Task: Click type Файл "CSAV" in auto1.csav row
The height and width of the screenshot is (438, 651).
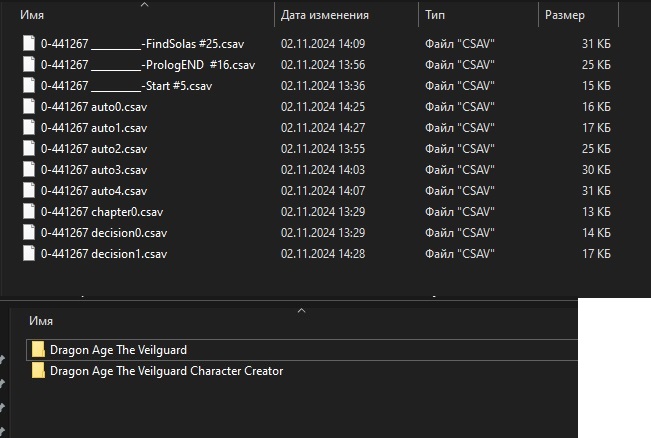Action: pos(460,128)
